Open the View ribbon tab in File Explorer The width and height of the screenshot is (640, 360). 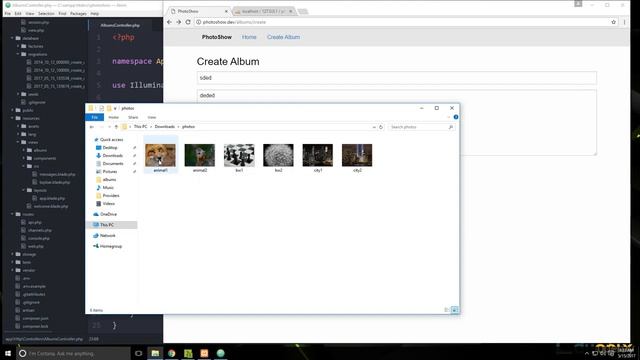(152, 118)
